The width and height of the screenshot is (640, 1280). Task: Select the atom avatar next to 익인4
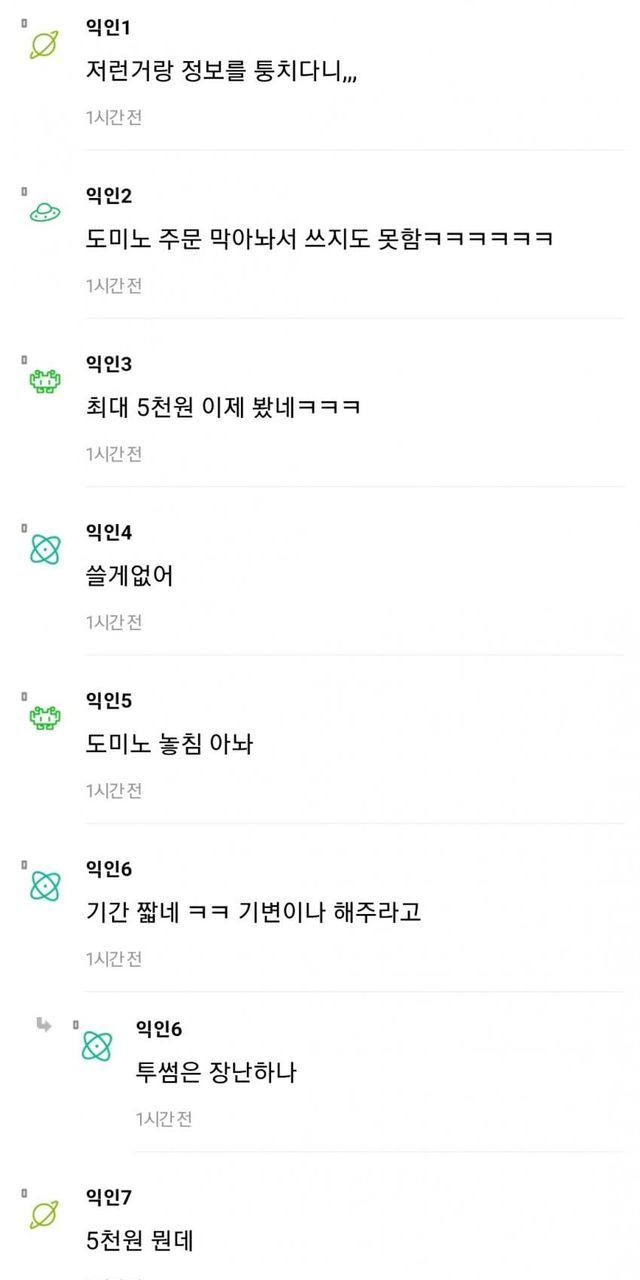(x=44, y=549)
